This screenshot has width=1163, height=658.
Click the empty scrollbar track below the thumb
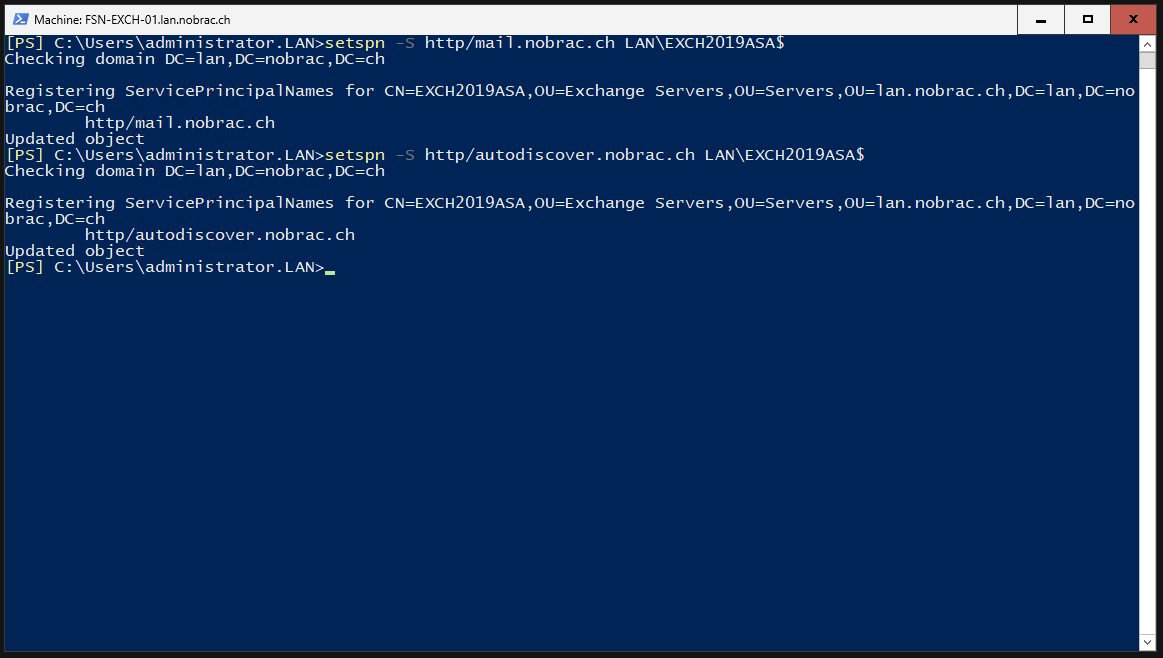click(x=1147, y=349)
